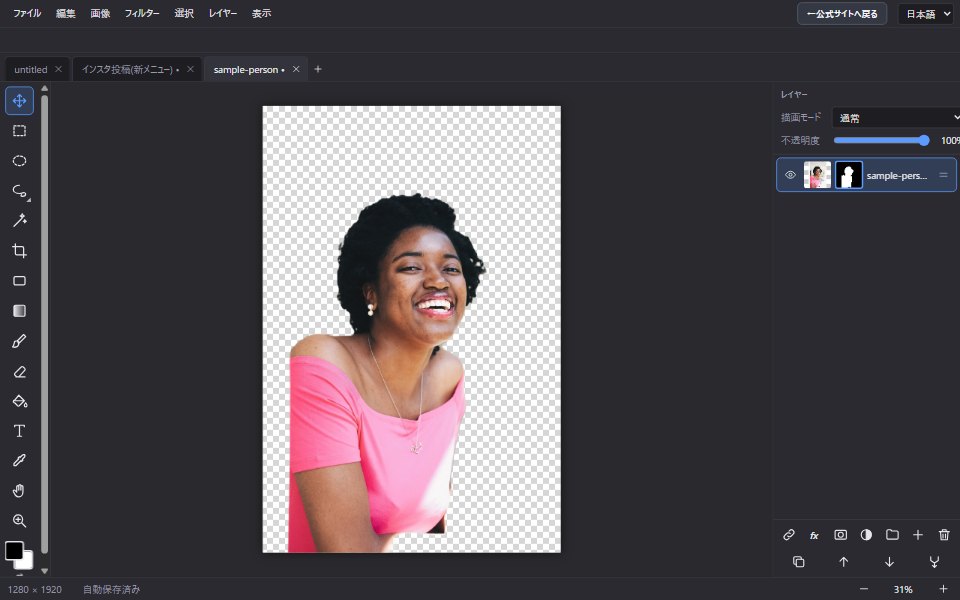
Task: Create a new layer group folder
Action: tap(892, 535)
